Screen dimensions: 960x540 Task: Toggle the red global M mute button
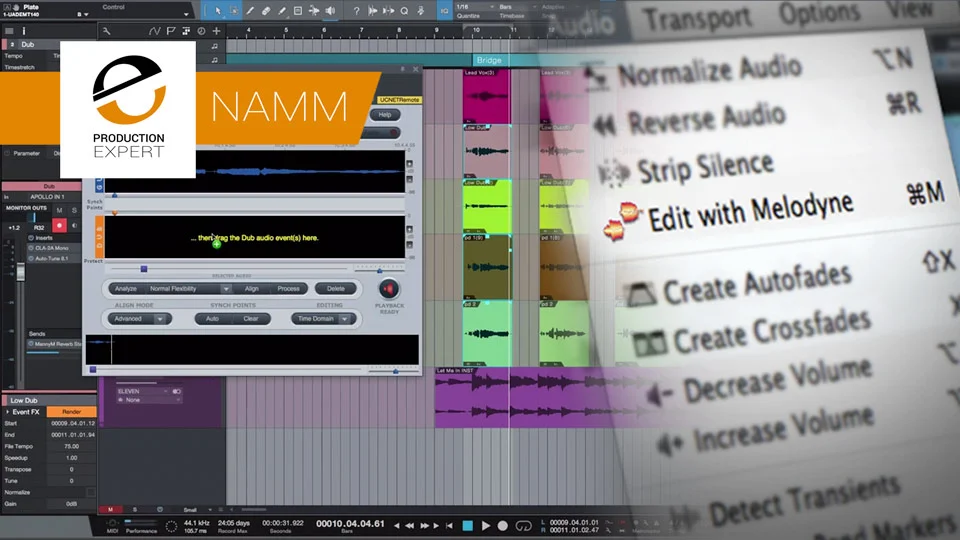click(x=110, y=509)
